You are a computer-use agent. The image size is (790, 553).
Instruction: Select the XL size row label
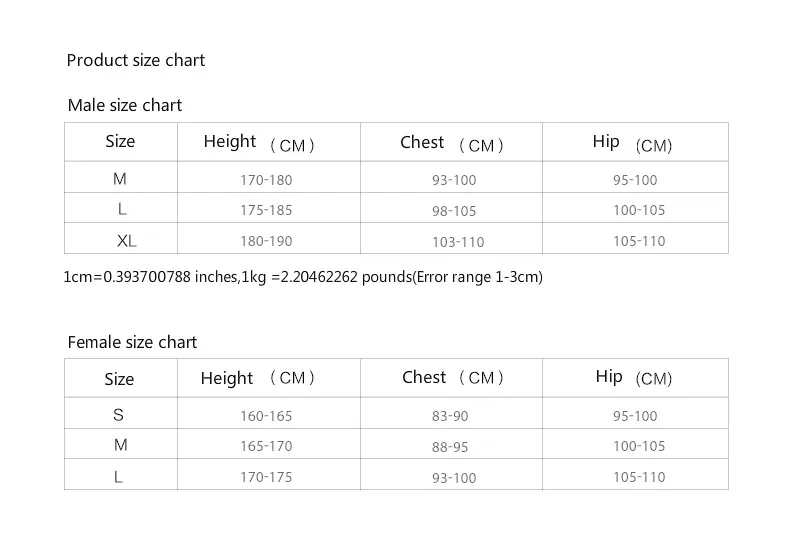127,241
